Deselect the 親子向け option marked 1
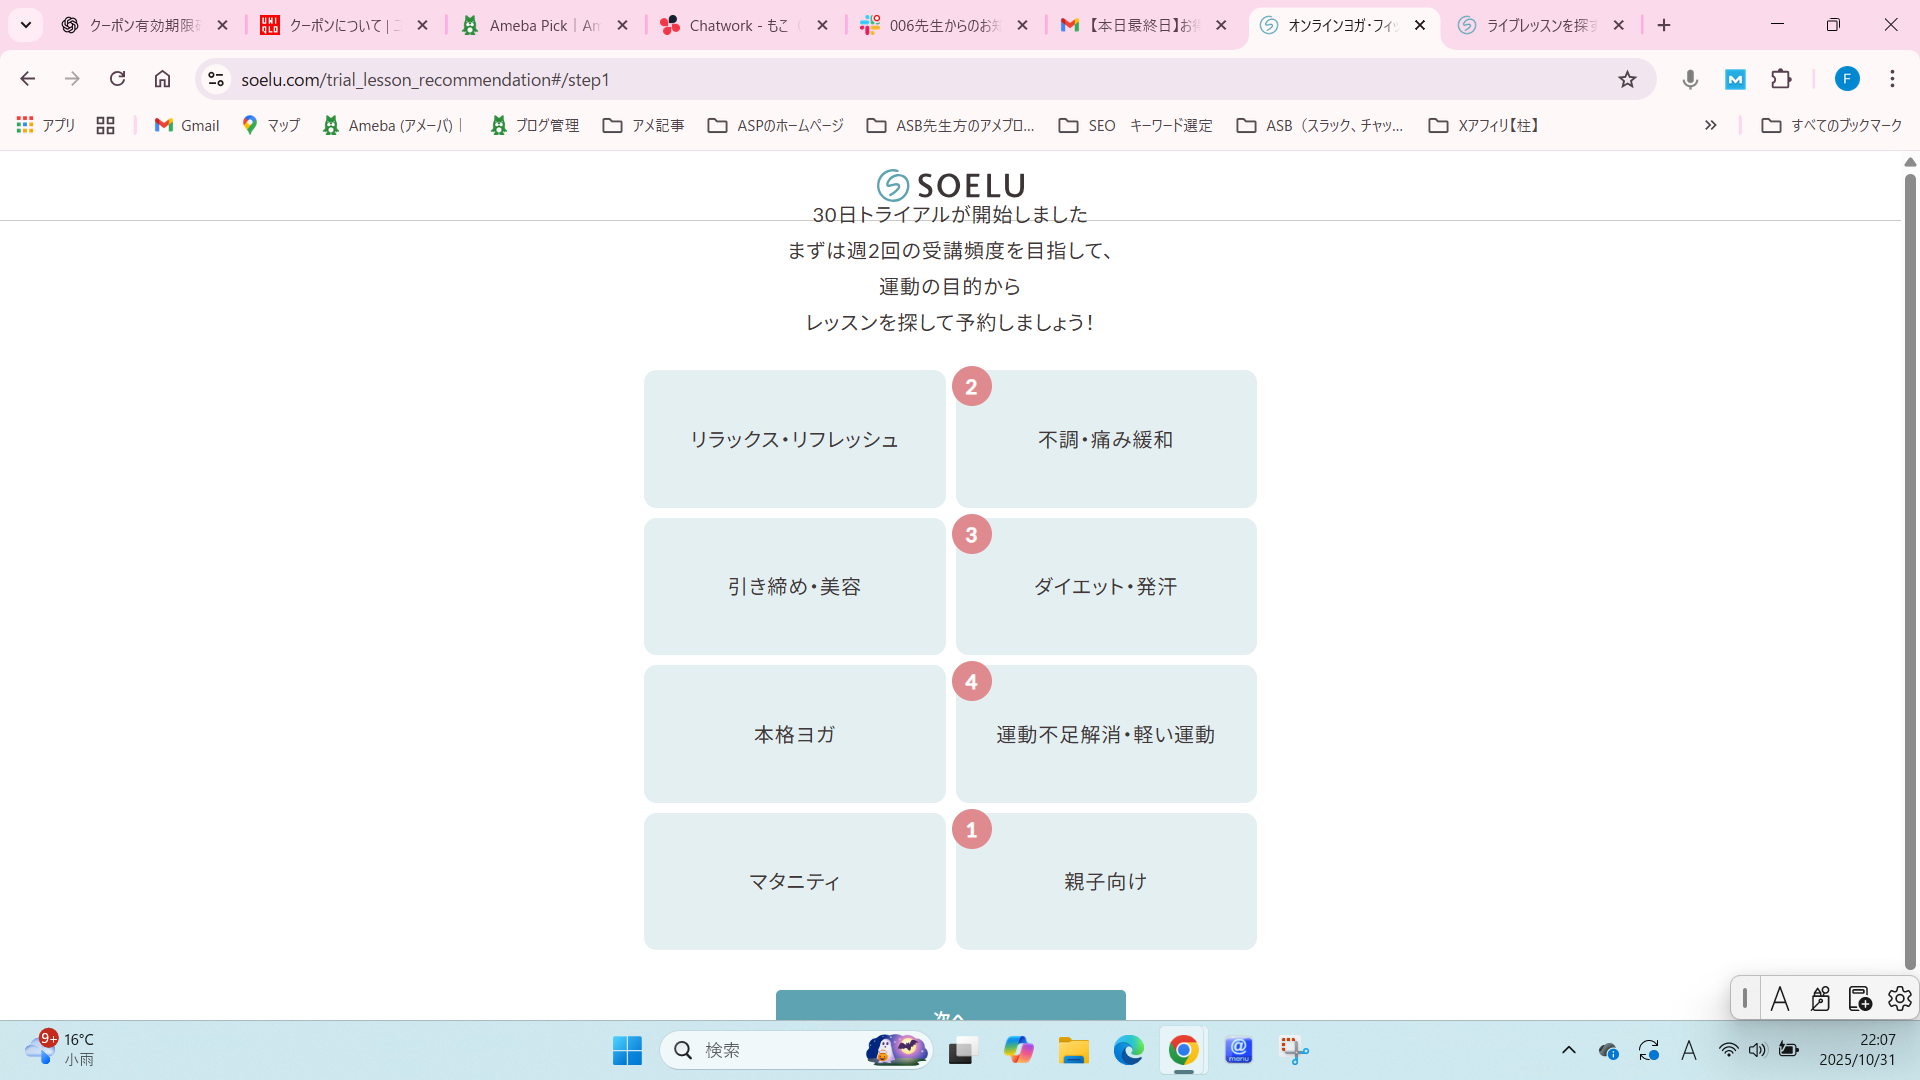The height and width of the screenshot is (1080, 1920). click(x=1105, y=881)
